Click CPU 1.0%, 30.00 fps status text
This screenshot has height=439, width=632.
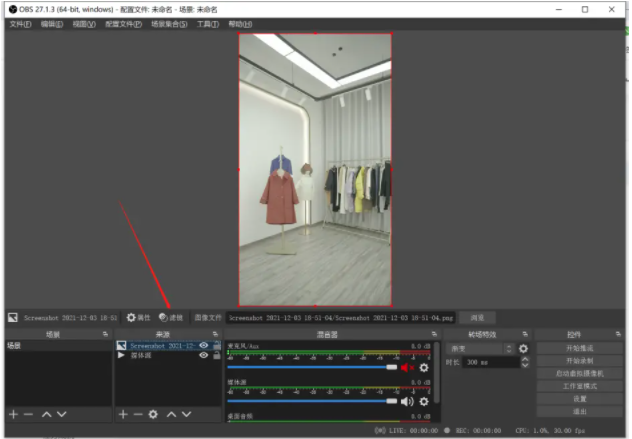click(x=550, y=431)
